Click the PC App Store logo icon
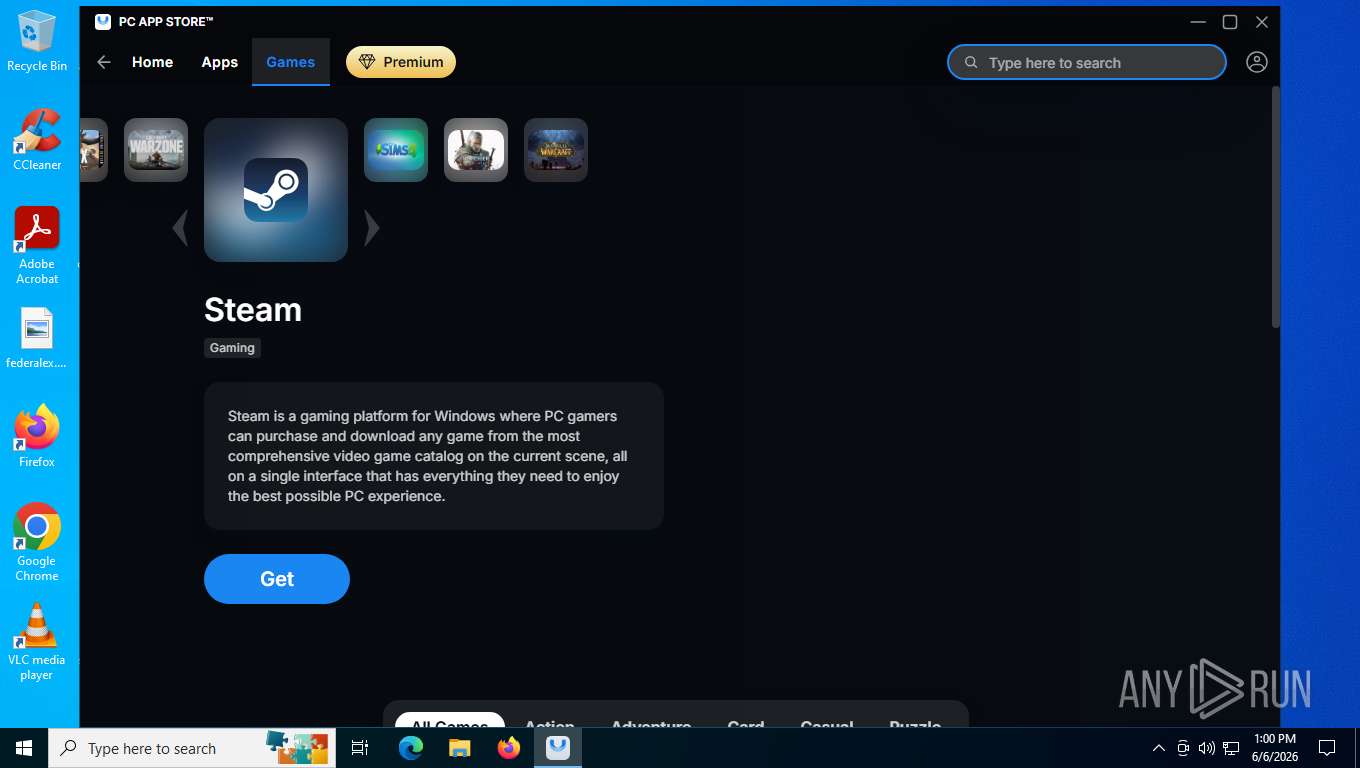 tap(103, 22)
